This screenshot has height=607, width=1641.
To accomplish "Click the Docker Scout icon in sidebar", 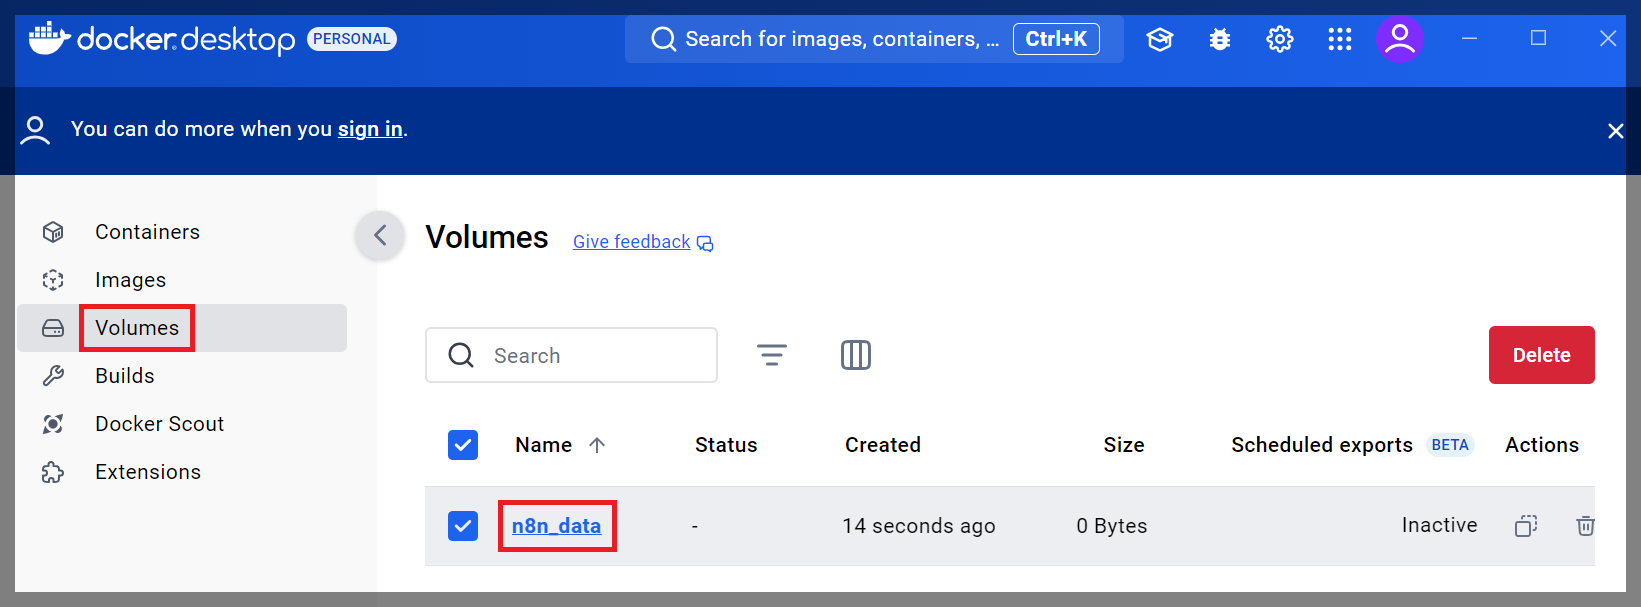I will pos(53,424).
